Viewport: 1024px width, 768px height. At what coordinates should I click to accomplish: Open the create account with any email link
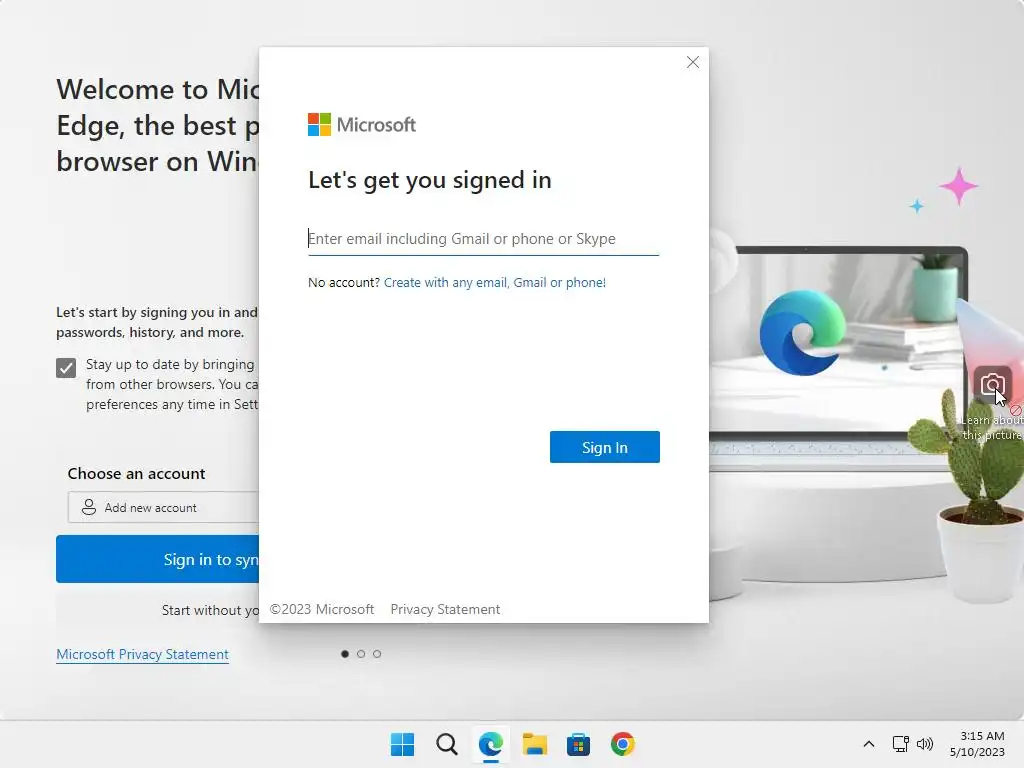[494, 282]
